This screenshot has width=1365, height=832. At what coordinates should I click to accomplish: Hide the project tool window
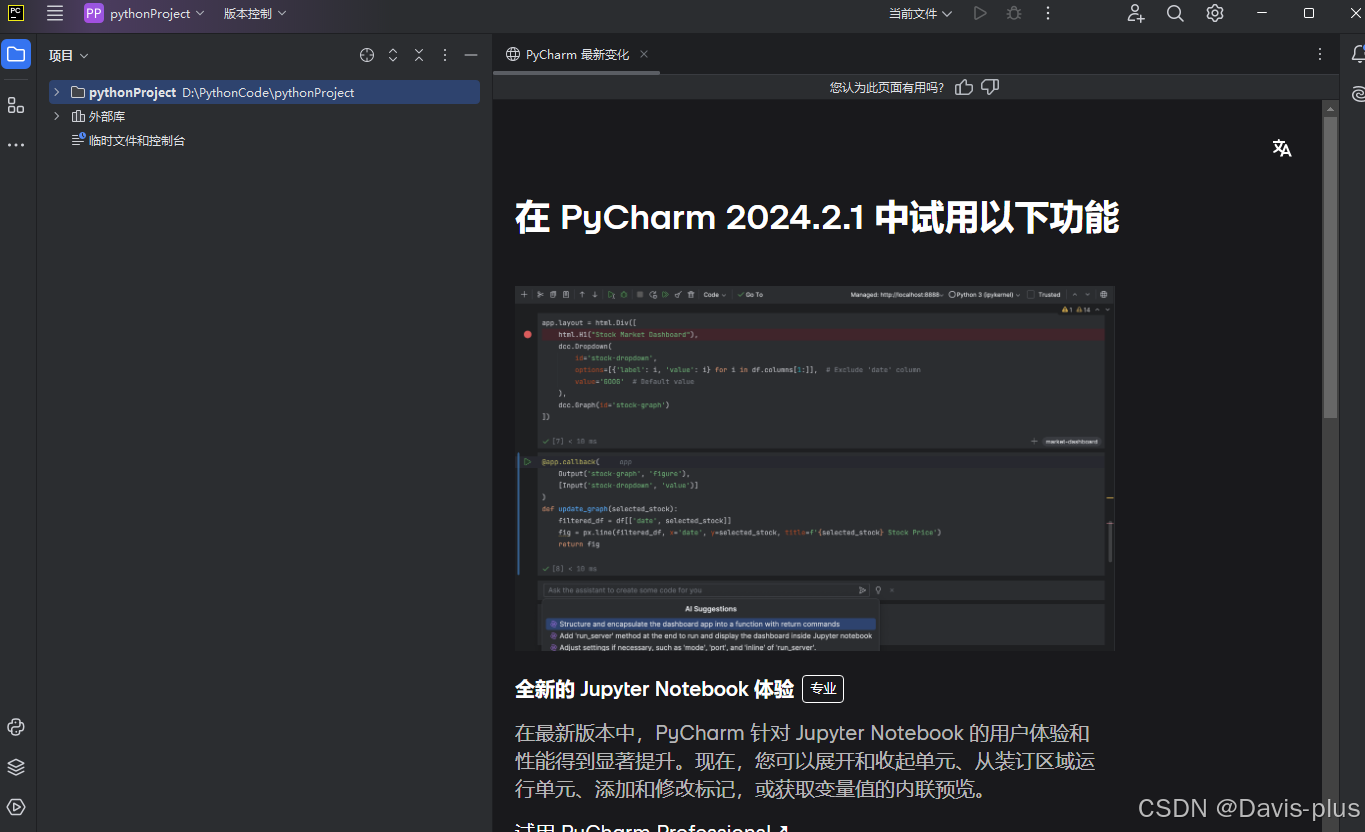pos(471,55)
